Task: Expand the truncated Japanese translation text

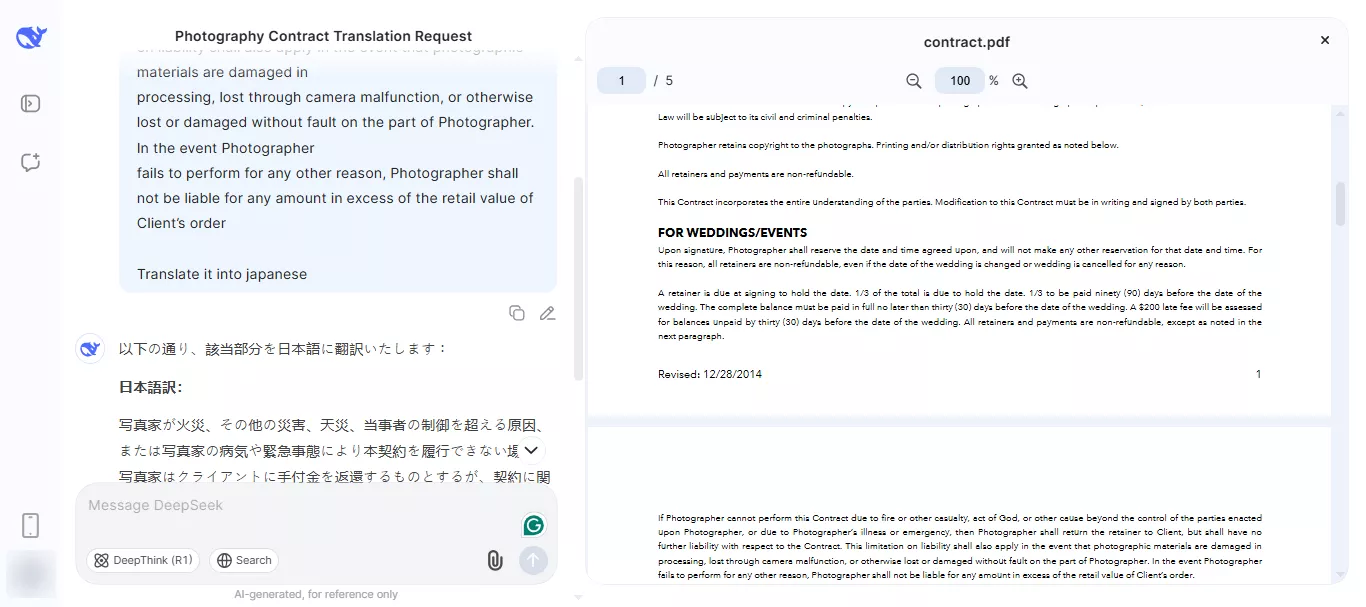Action: (x=531, y=450)
